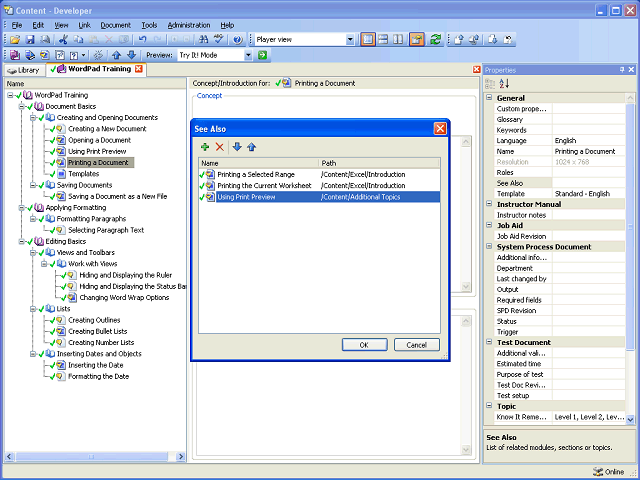Image resolution: width=640 pixels, height=480 pixels.
Task: Click the Print Preview toolbar icon
Action: pos(46,40)
